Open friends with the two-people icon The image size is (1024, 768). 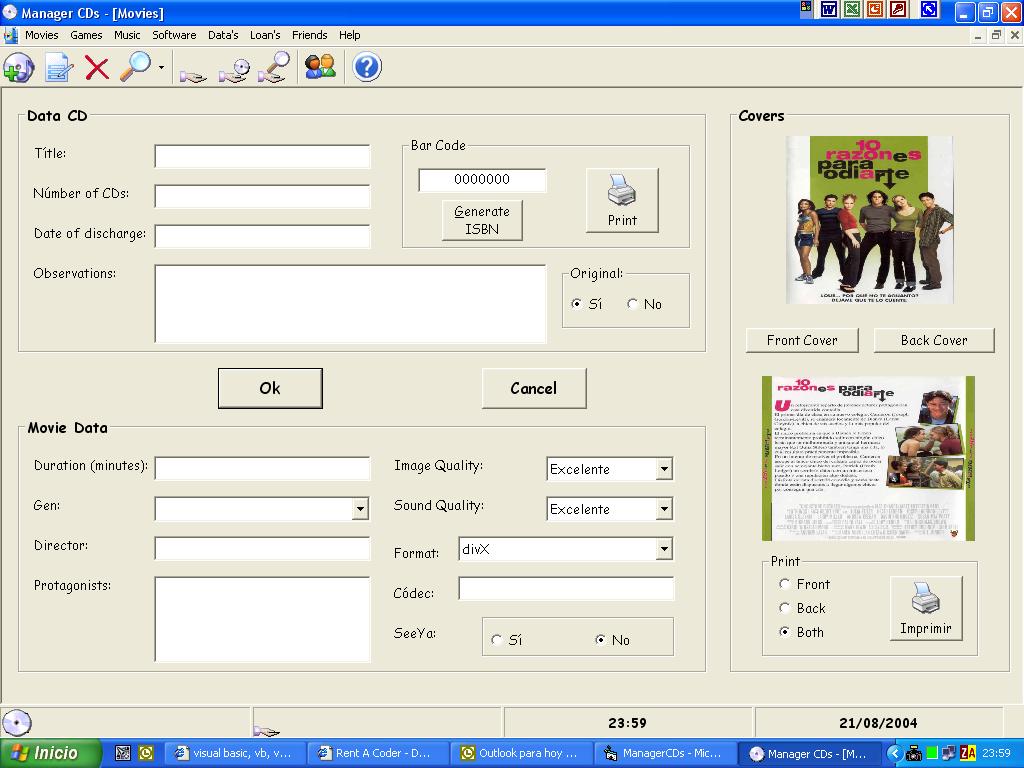coord(320,67)
